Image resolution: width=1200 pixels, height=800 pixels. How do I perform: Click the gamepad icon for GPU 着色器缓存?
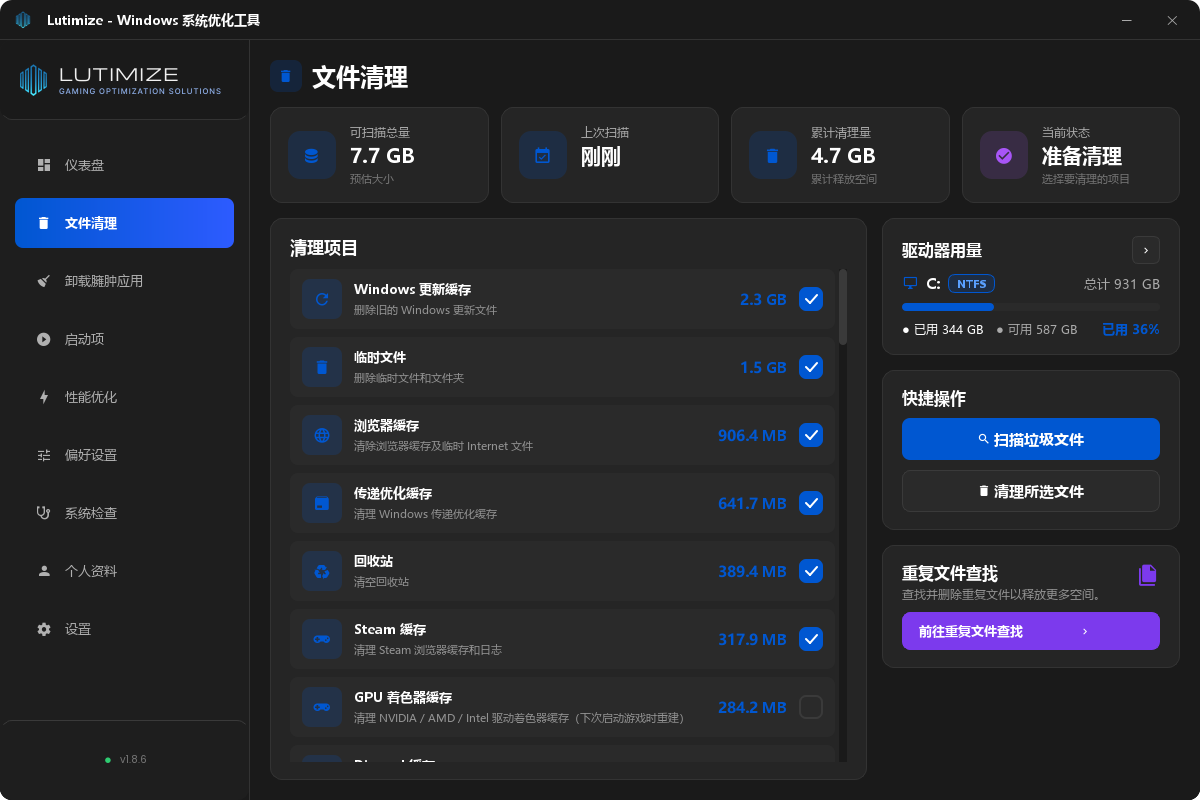322,707
